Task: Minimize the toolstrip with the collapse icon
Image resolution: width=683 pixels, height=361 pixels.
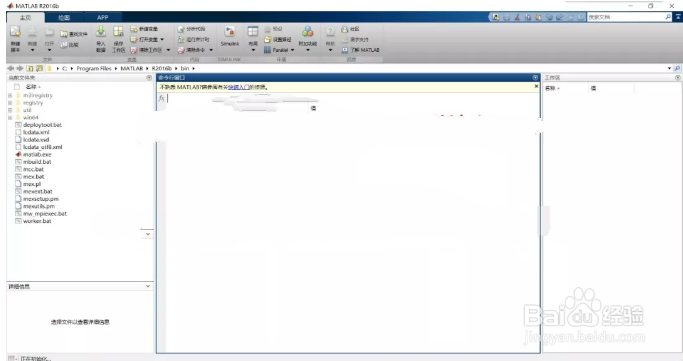Action: click(678, 17)
